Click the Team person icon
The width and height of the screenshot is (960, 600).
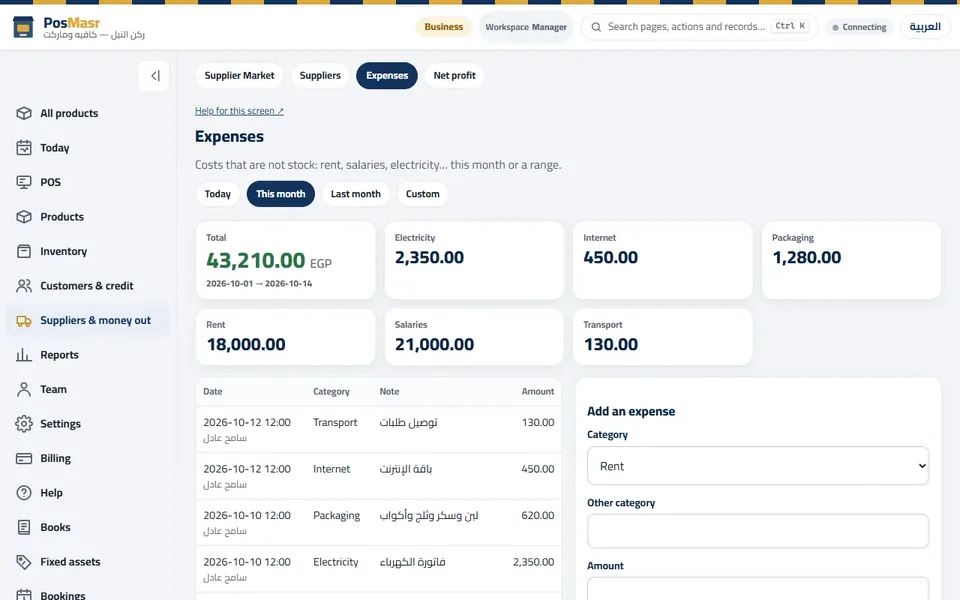pos(24,389)
